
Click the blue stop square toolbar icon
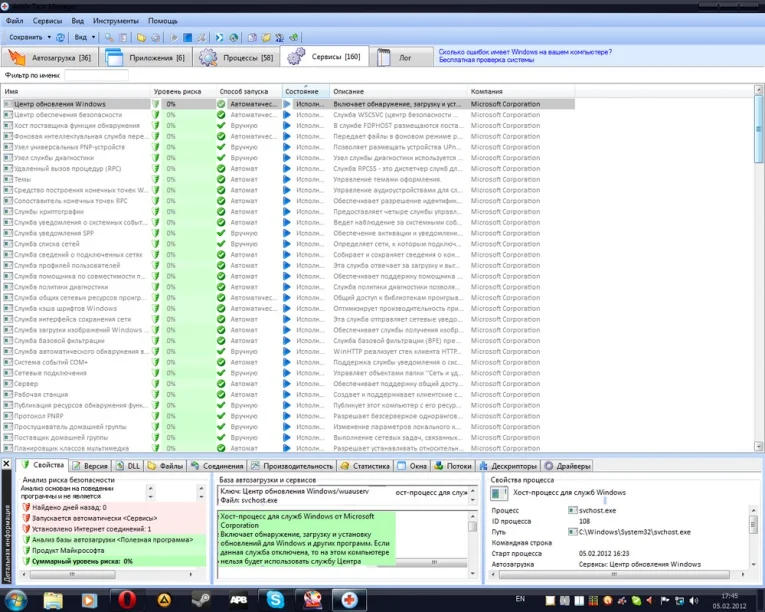pos(187,37)
